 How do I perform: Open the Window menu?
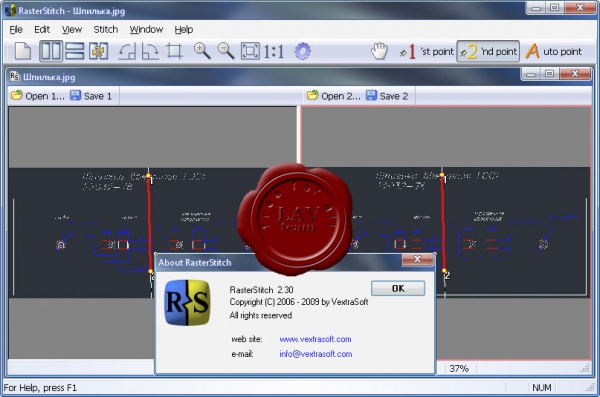pos(146,29)
